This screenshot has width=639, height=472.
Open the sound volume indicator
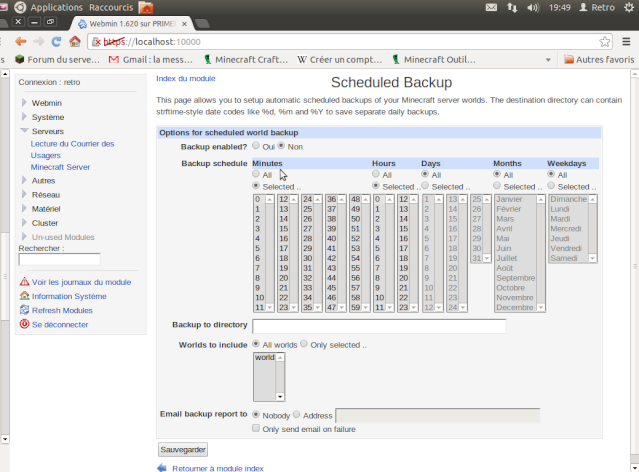tap(533, 7)
